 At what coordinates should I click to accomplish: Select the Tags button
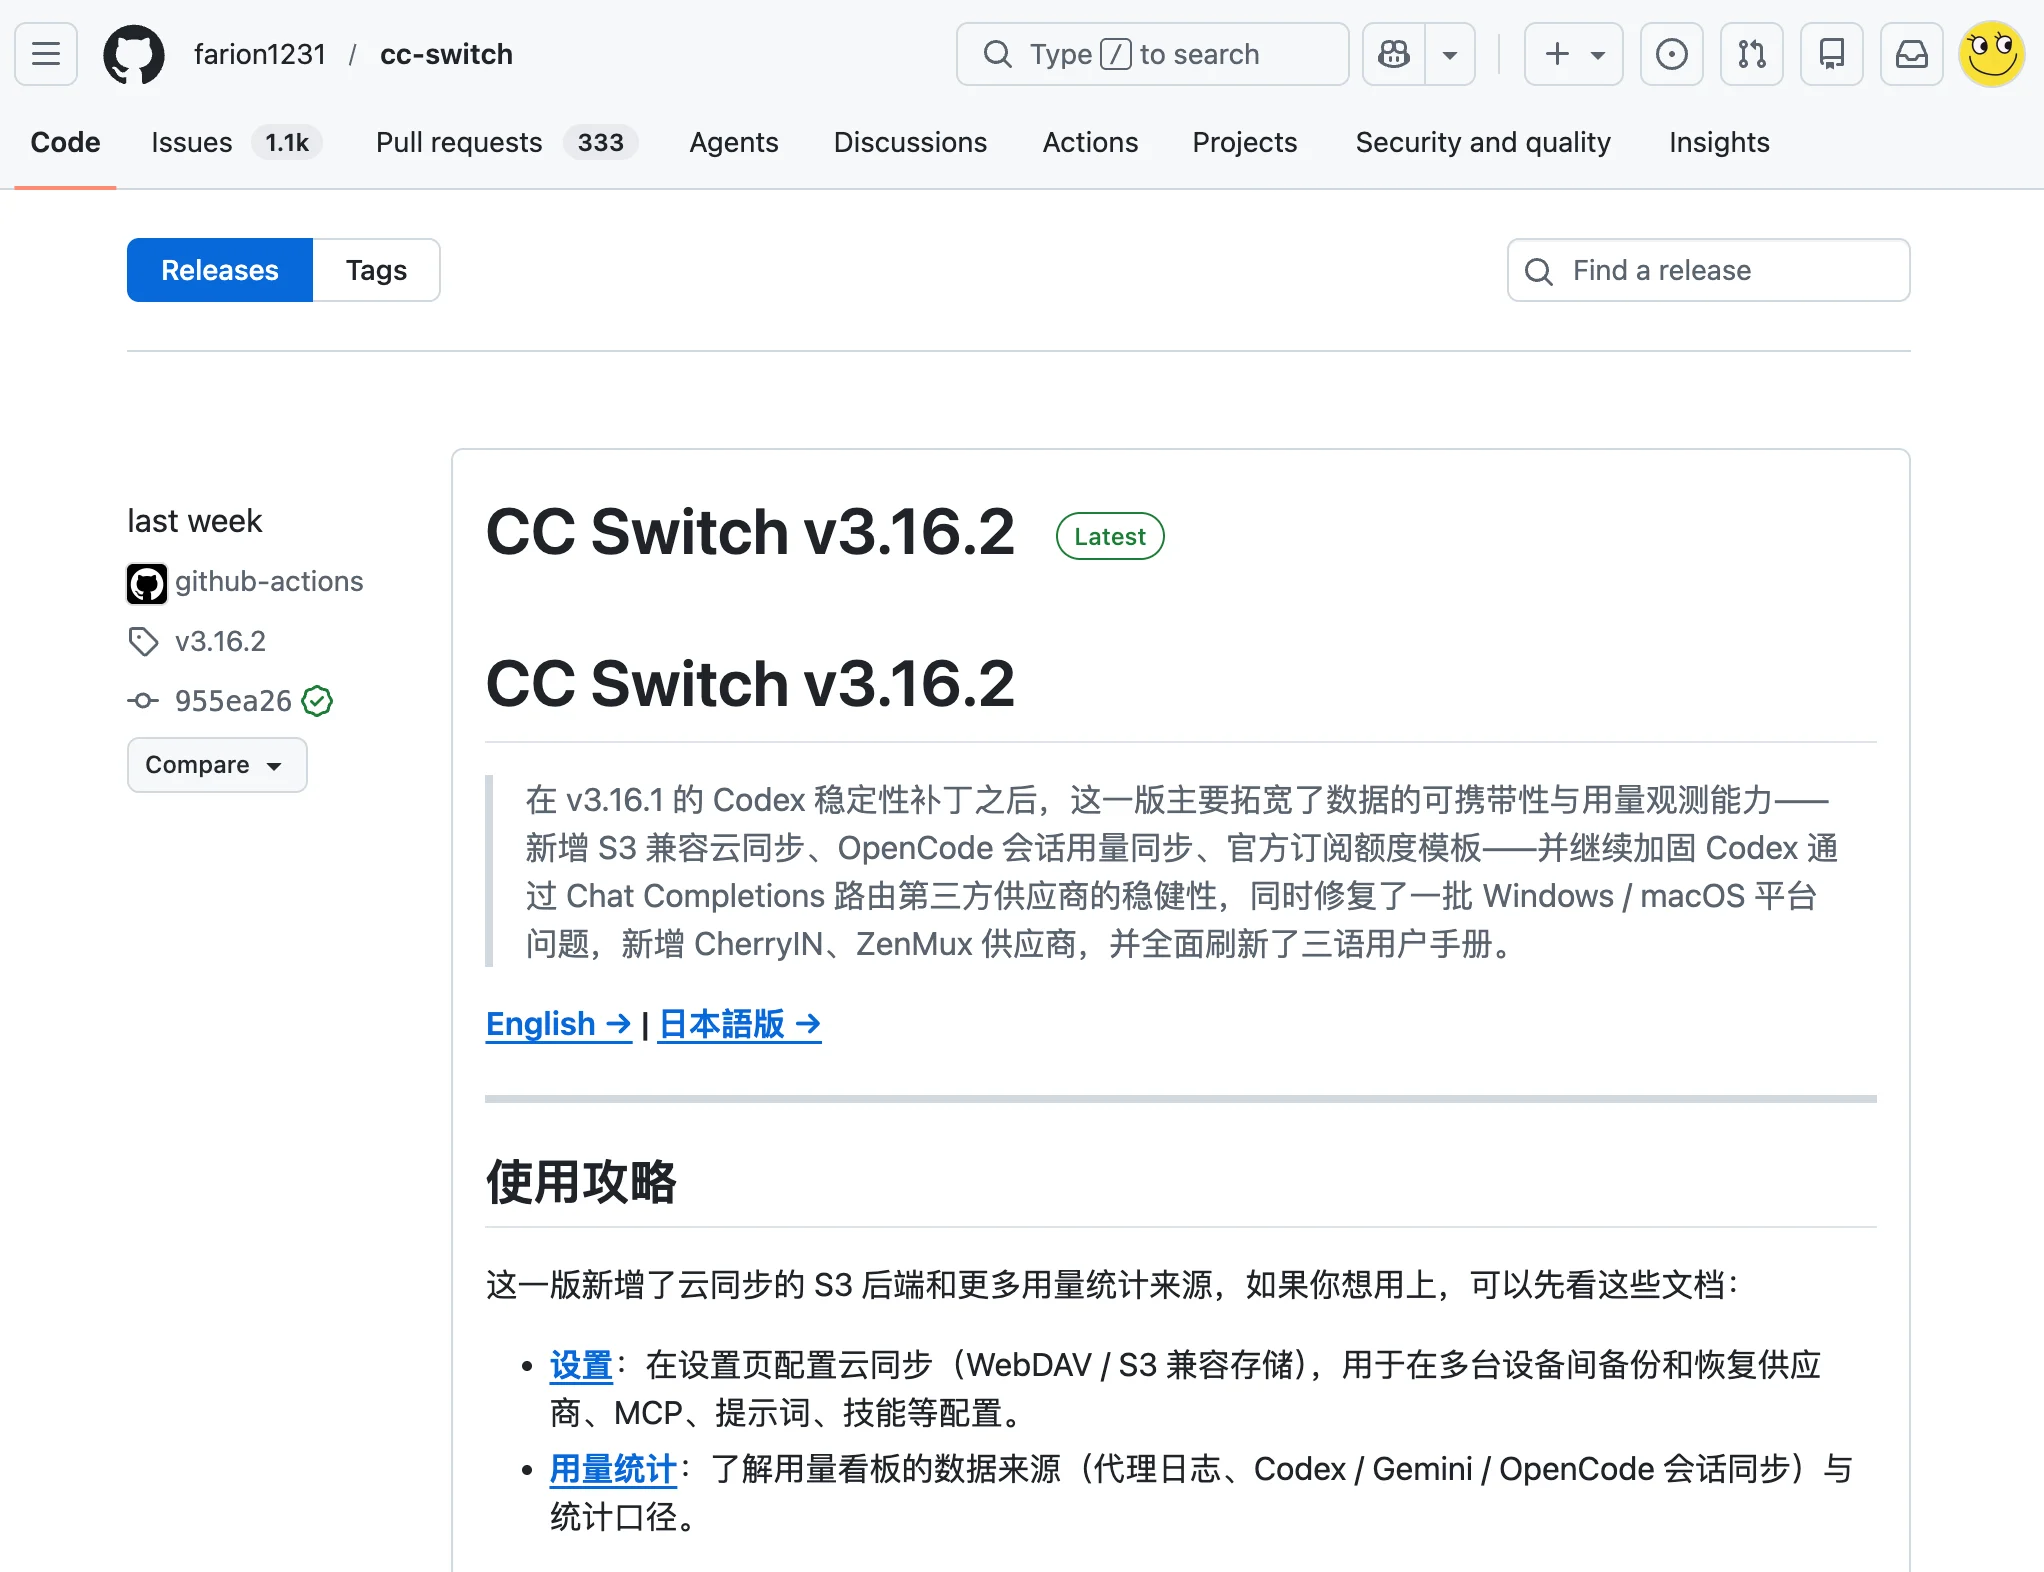376,270
